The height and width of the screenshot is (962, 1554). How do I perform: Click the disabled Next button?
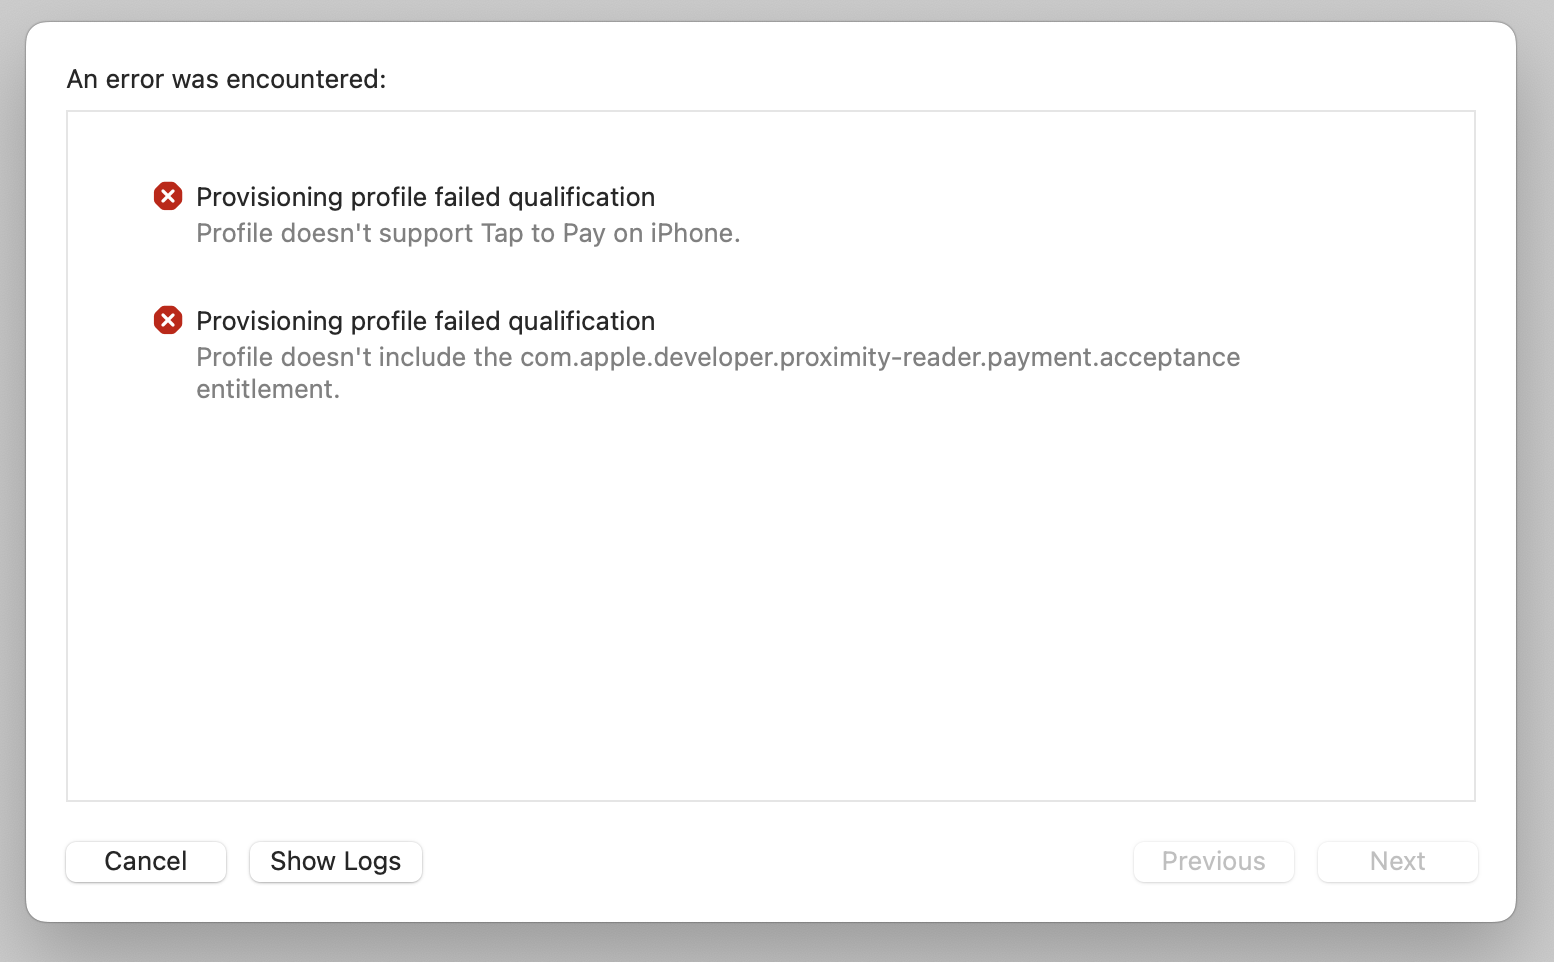click(x=1398, y=861)
